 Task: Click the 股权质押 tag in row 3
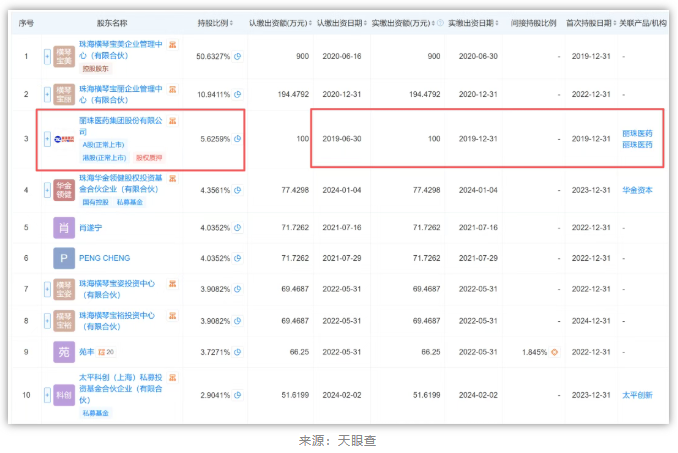[x=147, y=157]
